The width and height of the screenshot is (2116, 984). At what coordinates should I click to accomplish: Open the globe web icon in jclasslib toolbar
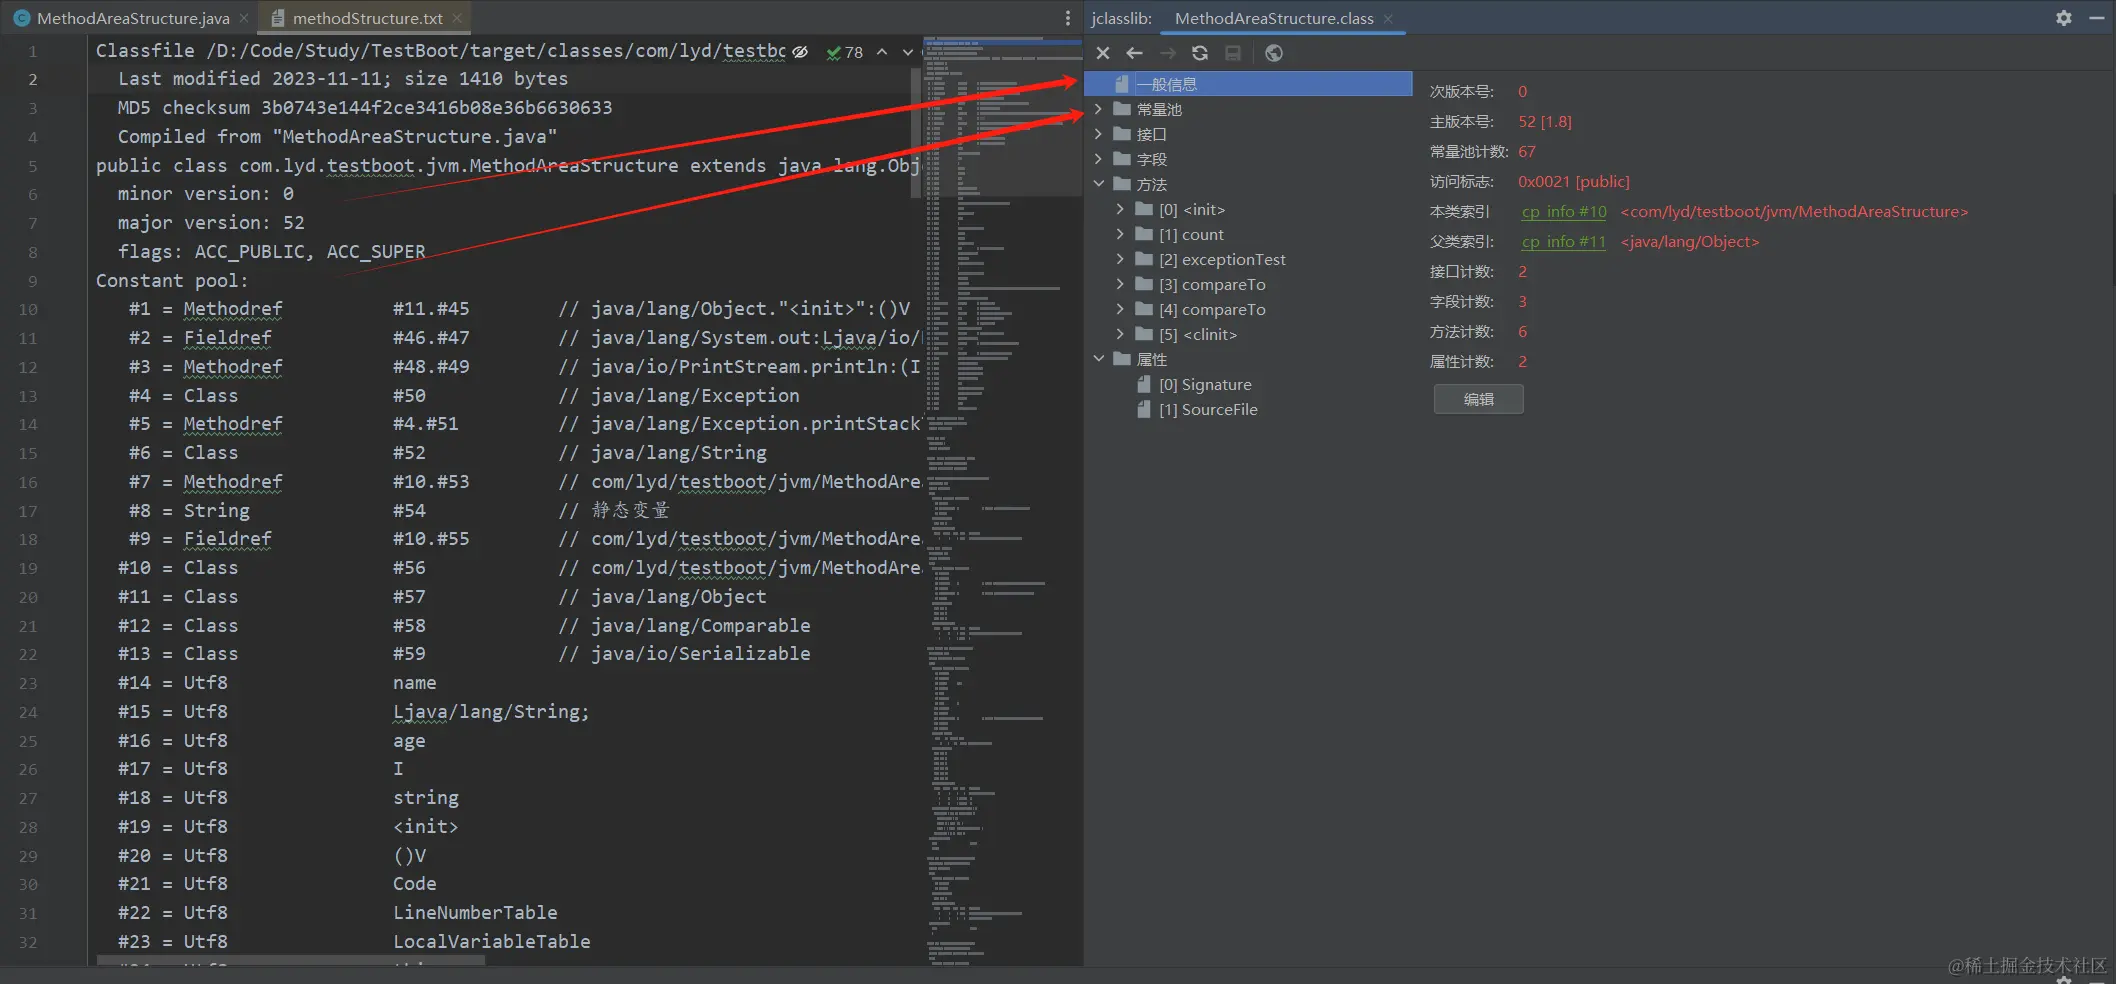click(1273, 53)
